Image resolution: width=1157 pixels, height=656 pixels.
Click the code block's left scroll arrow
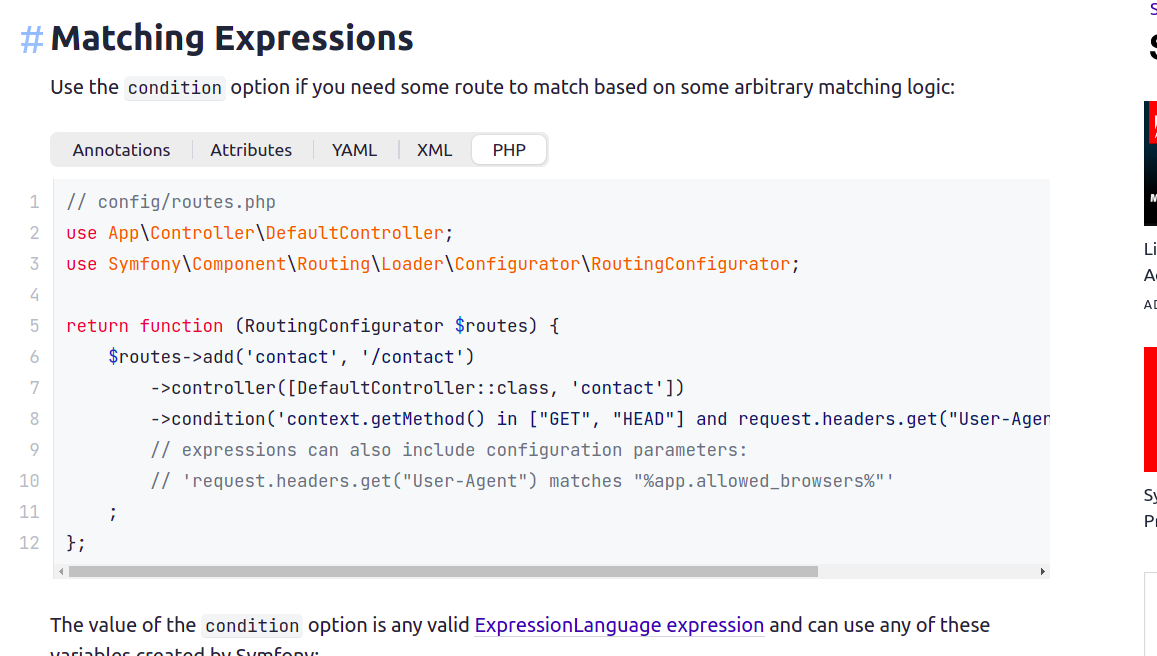[60, 572]
